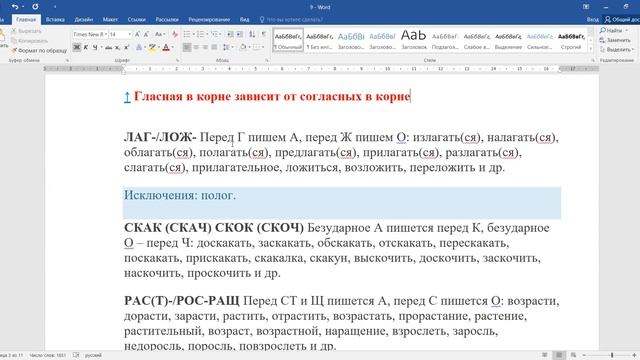Viewport: 640px width, 360px height.
Task: Open Абзац paragraph dialog launcher
Action: [267, 60]
